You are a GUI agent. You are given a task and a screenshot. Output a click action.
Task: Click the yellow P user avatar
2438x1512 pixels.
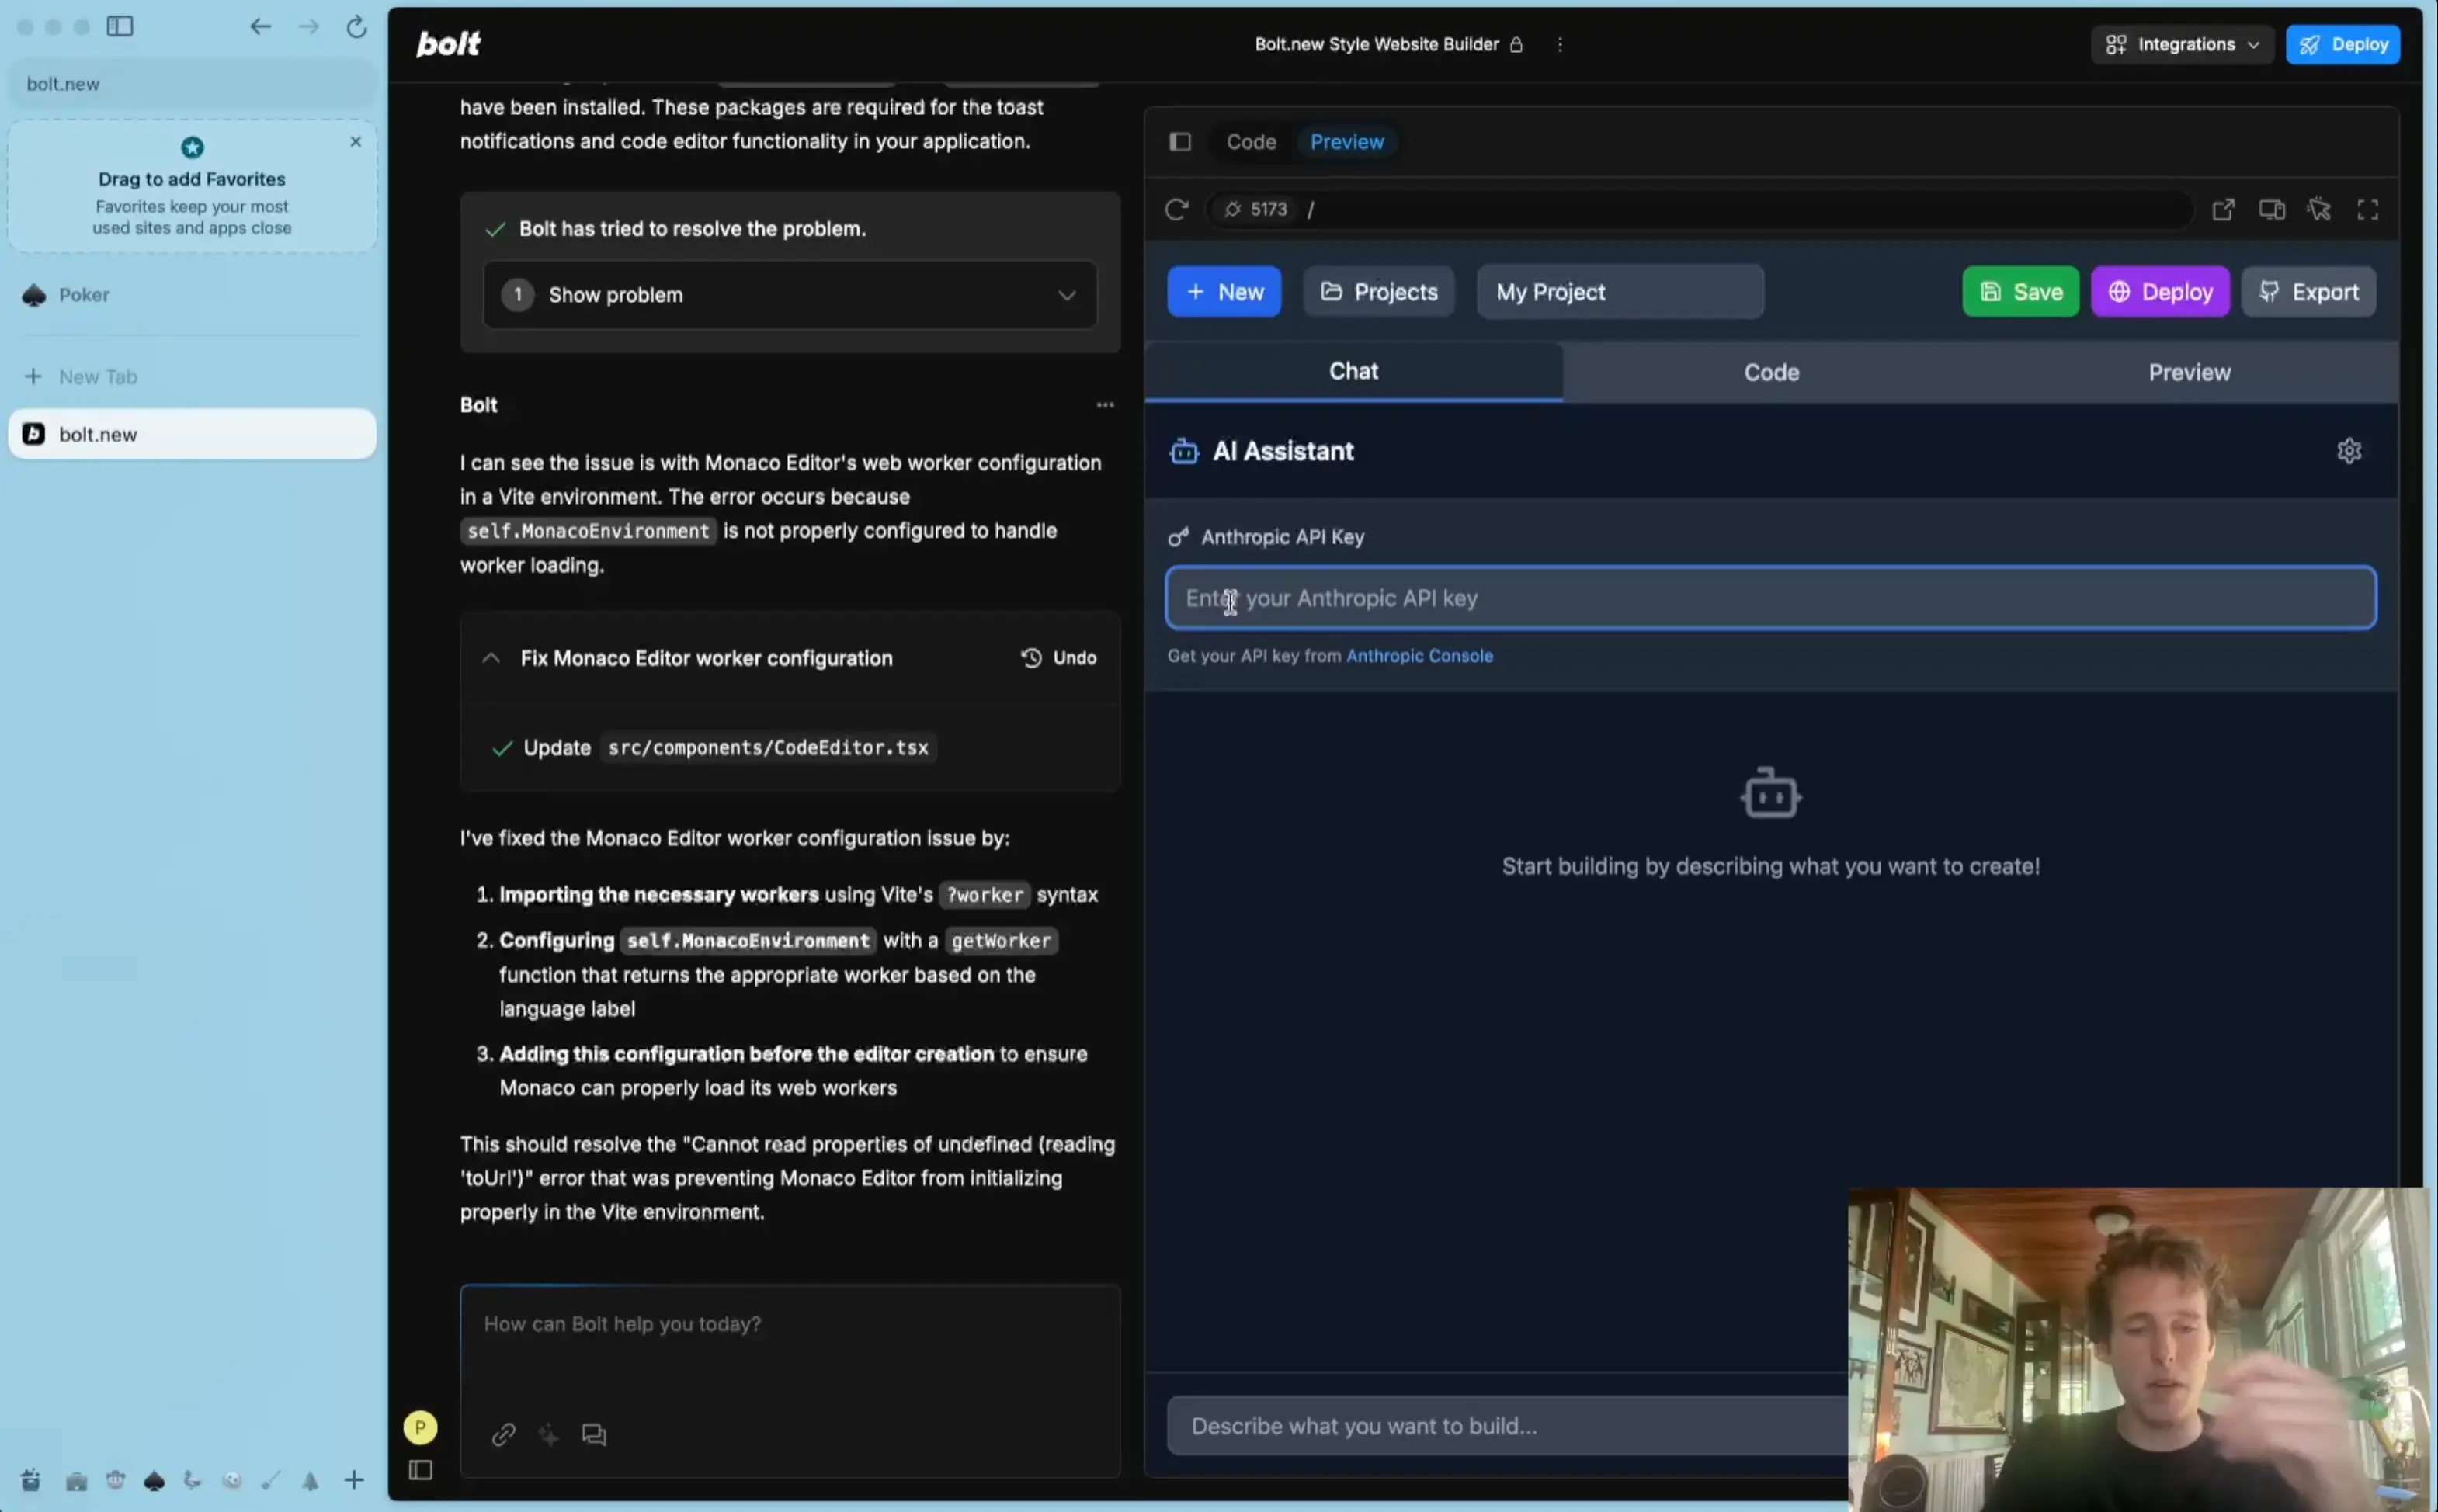click(x=420, y=1427)
